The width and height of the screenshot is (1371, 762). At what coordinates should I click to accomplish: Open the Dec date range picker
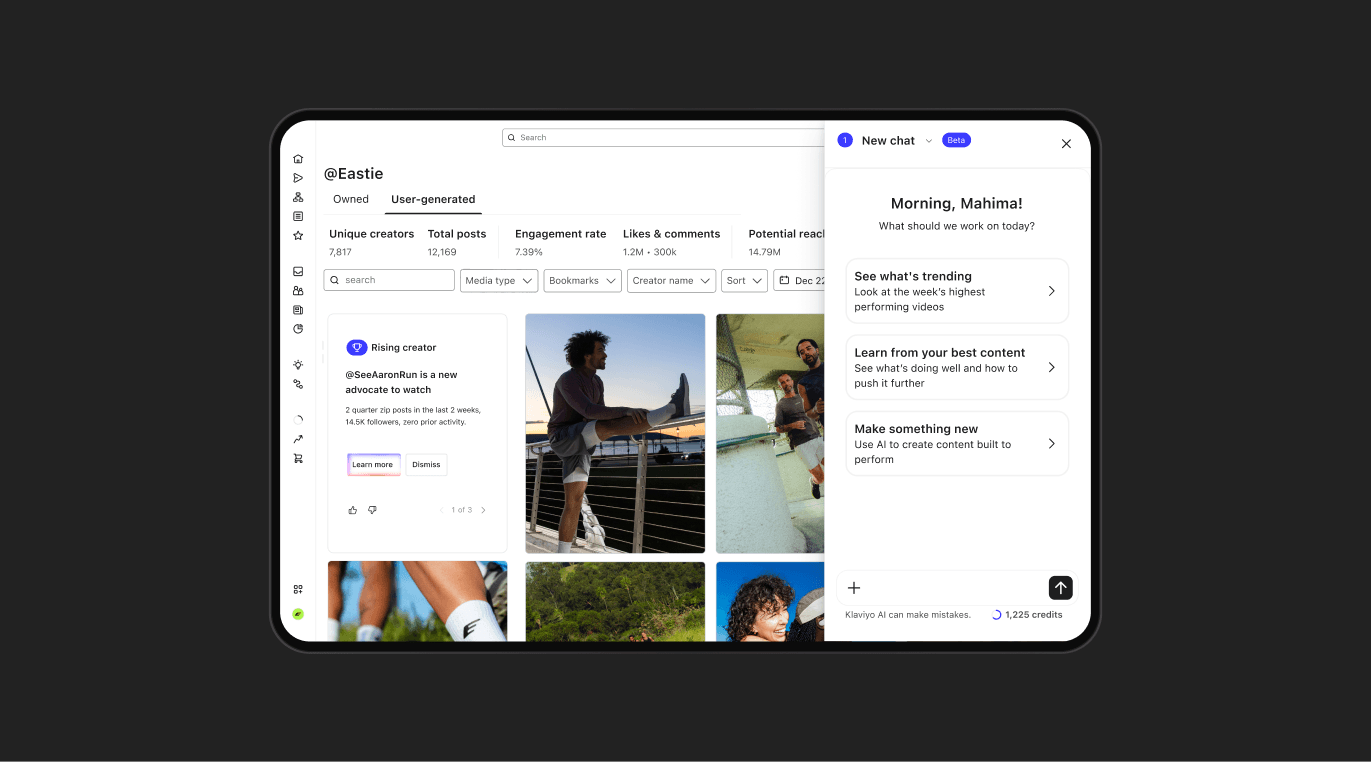[x=800, y=281]
